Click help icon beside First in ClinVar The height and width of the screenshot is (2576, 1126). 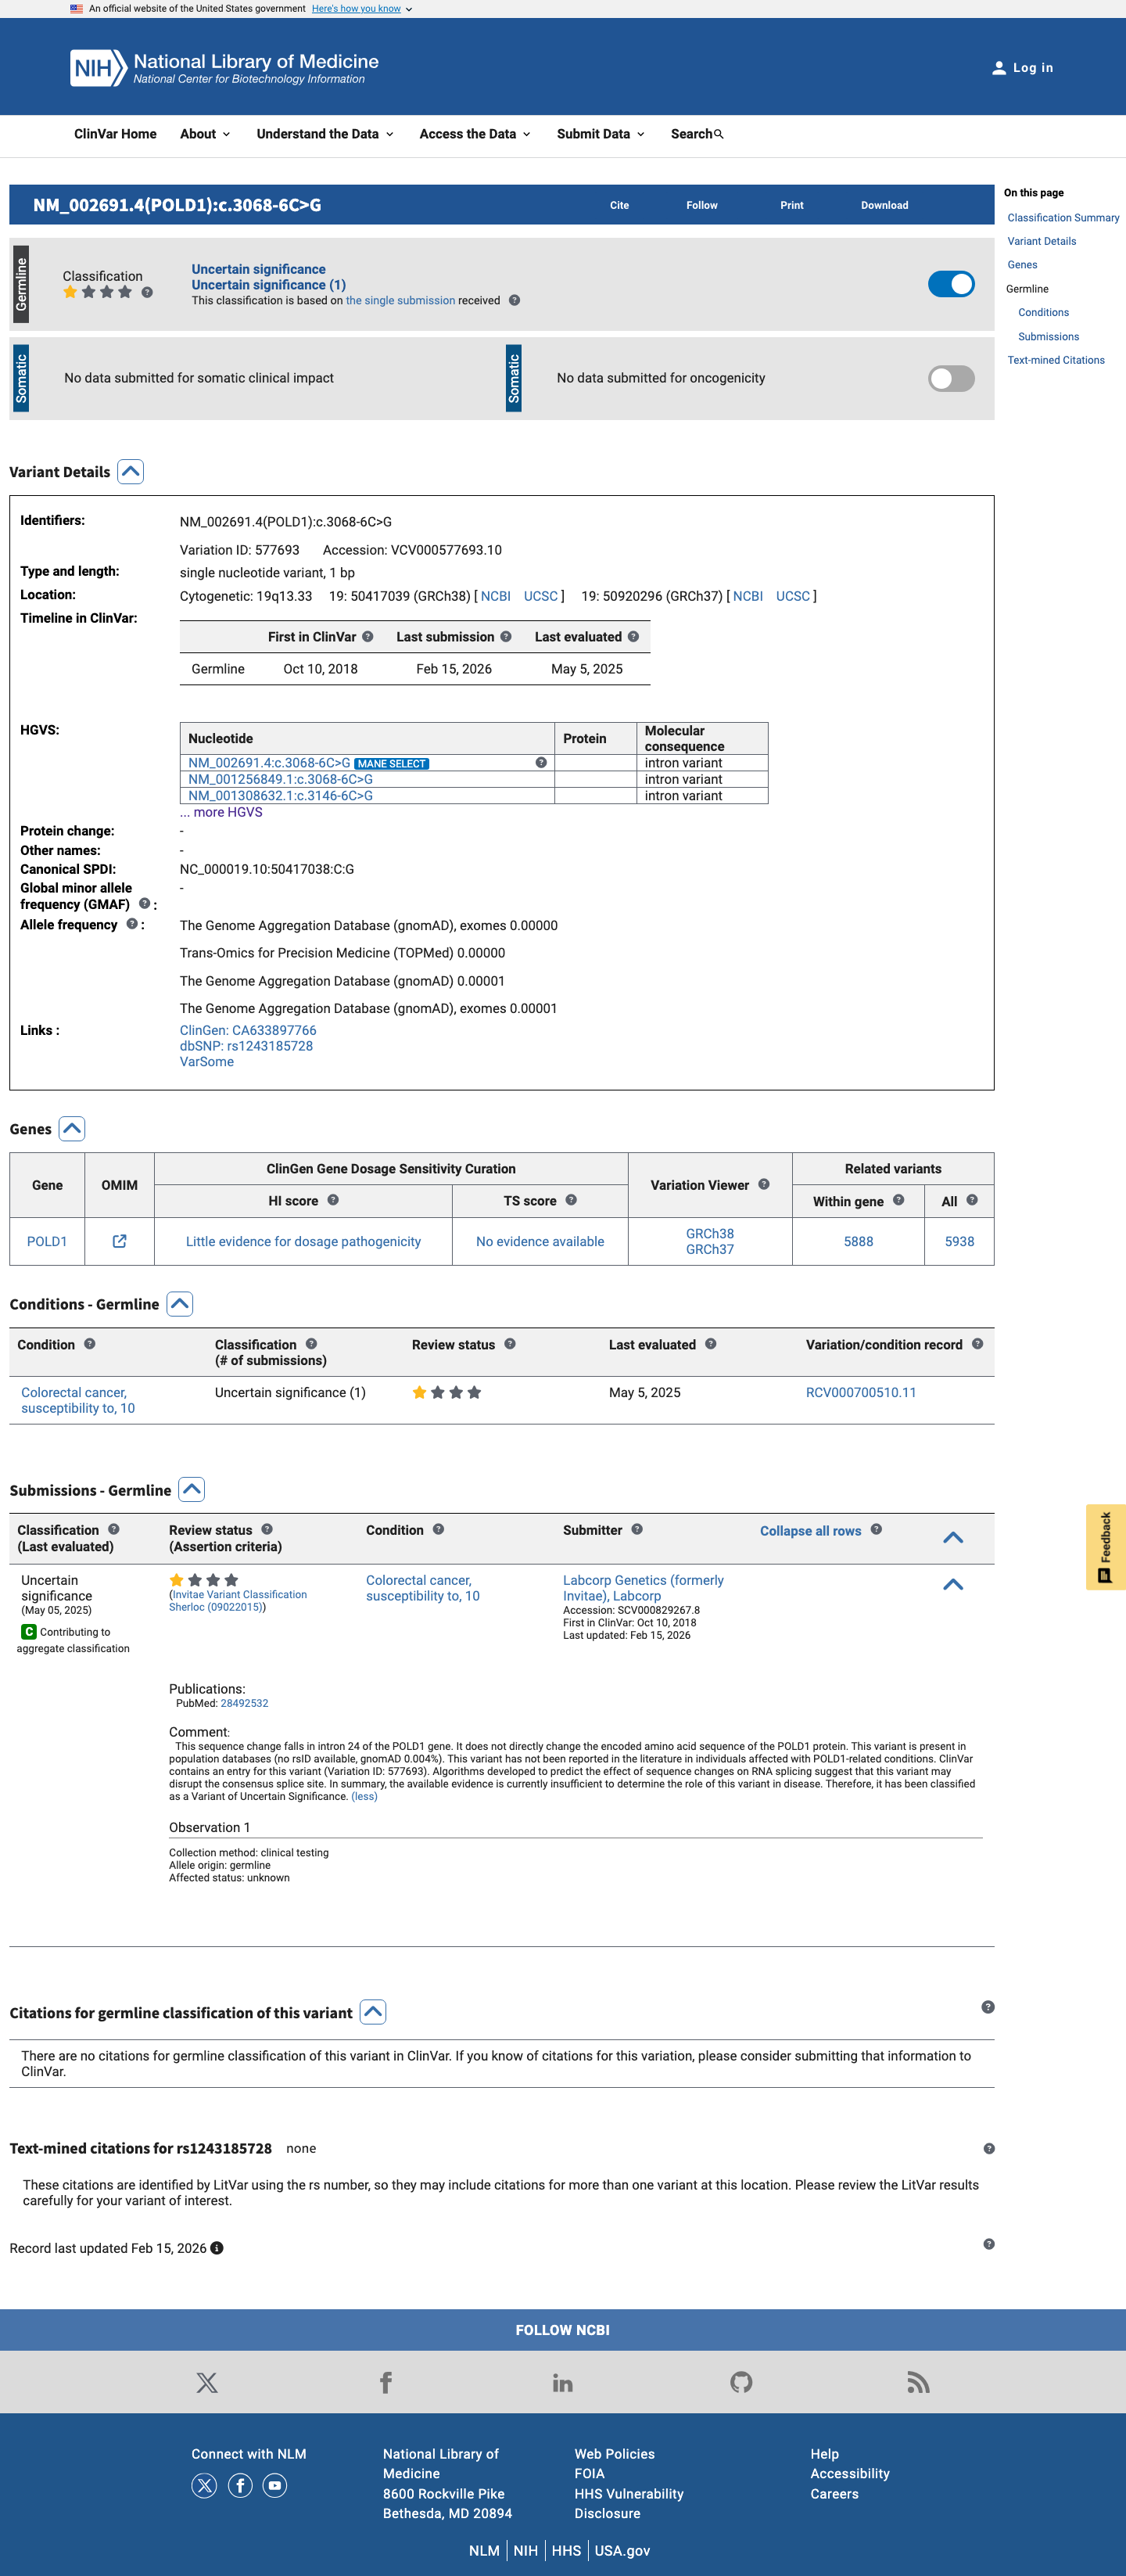pyautogui.click(x=368, y=637)
